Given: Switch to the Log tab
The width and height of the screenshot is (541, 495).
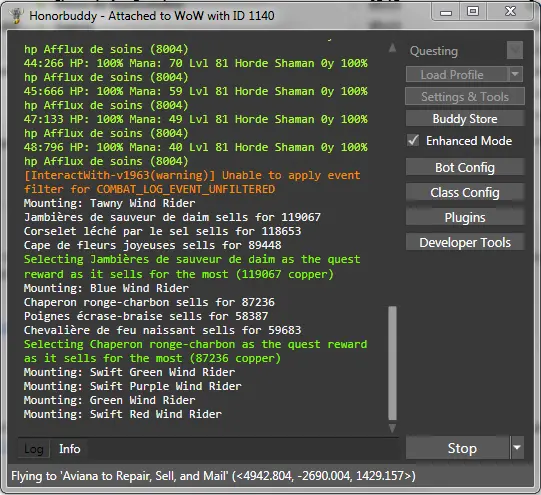Looking at the screenshot, I should (34, 449).
